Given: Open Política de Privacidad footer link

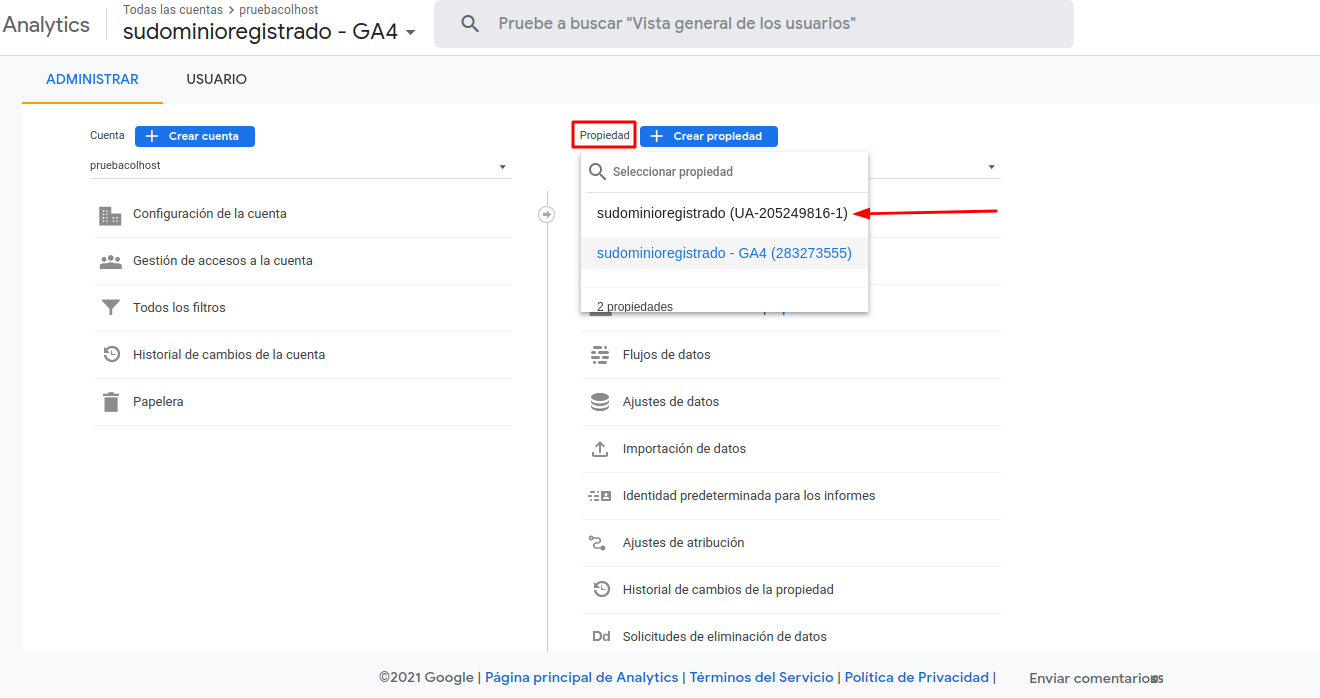Looking at the screenshot, I should (x=917, y=677).
